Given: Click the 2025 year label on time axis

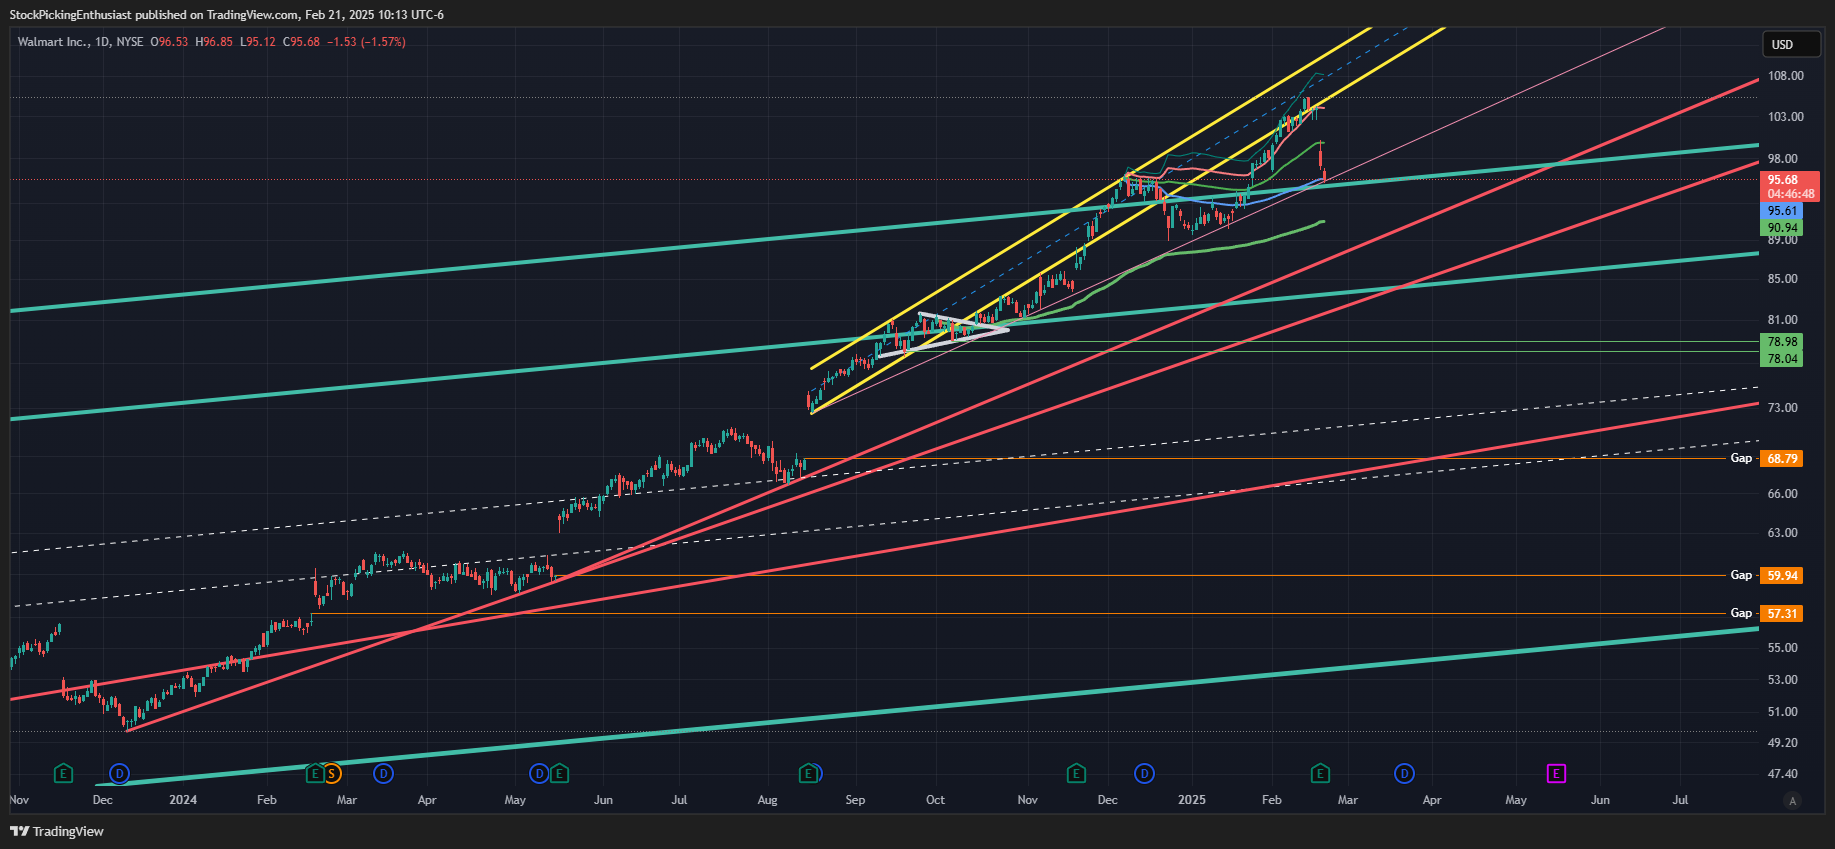Looking at the screenshot, I should [1192, 800].
